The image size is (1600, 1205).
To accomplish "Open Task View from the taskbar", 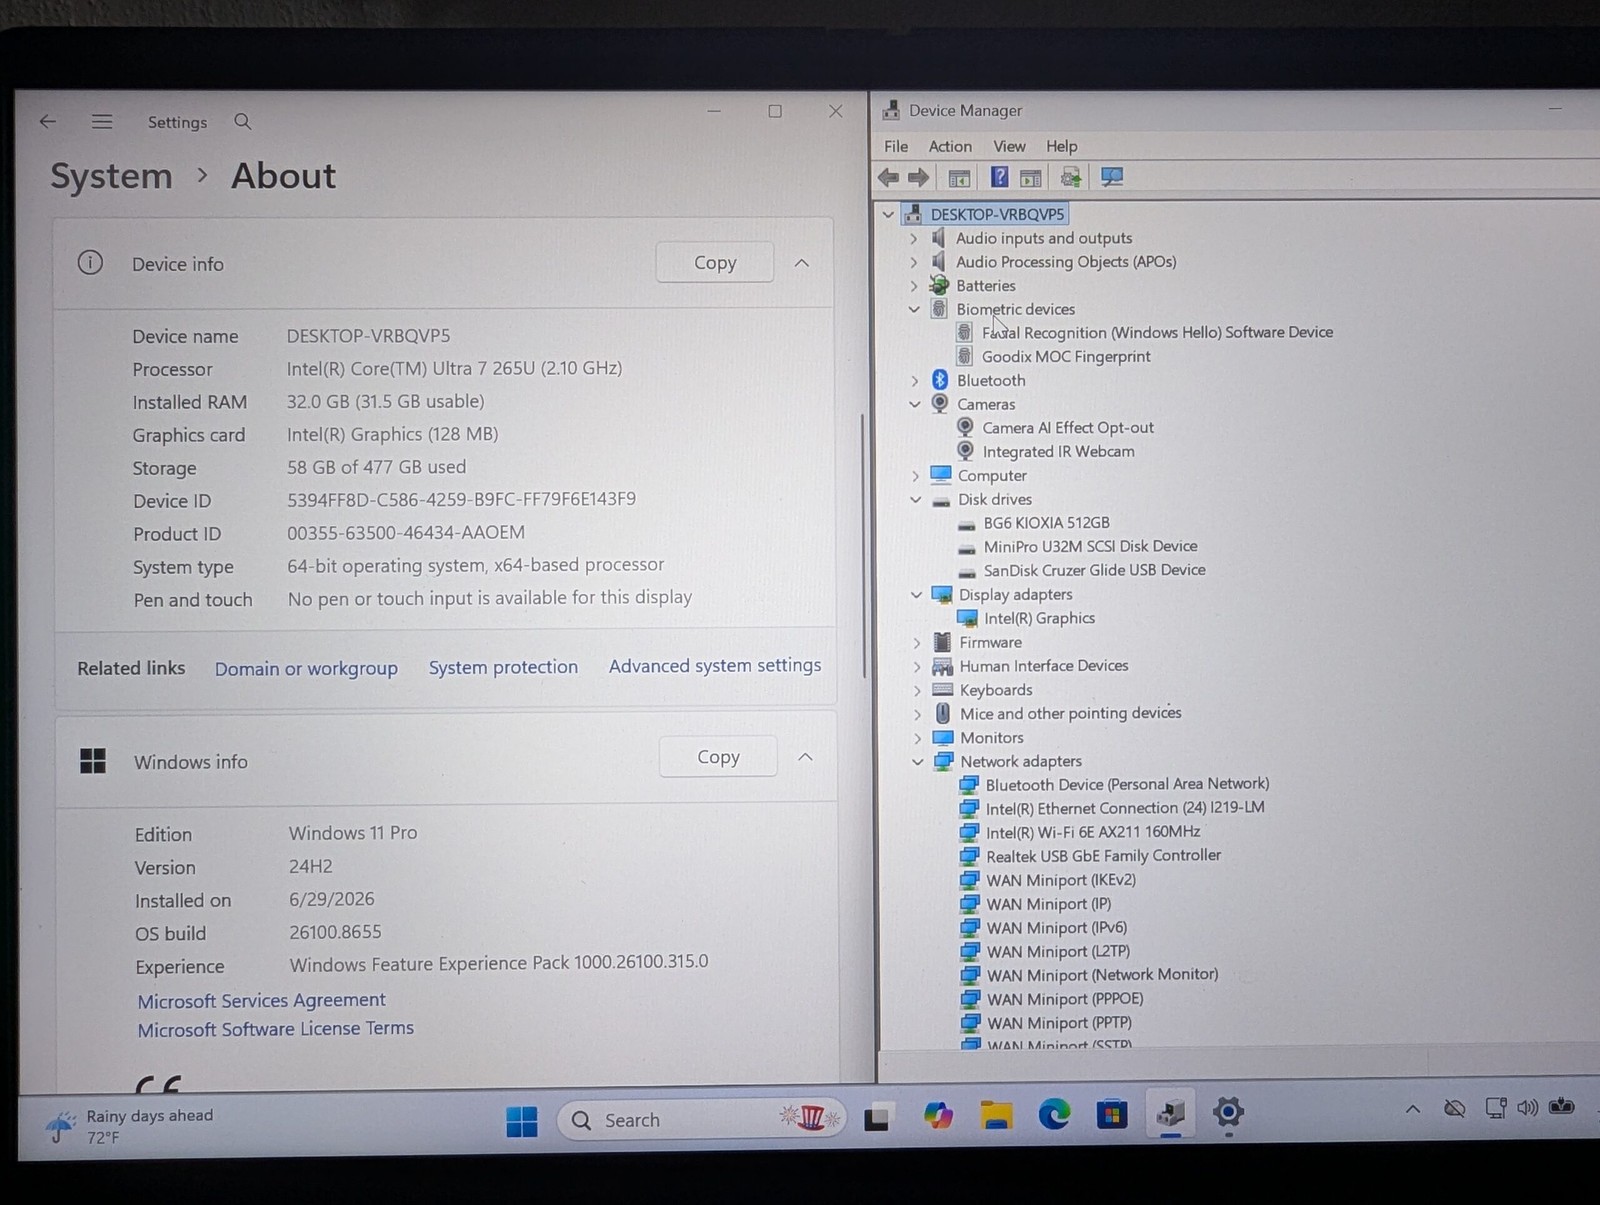I will 877,1117.
